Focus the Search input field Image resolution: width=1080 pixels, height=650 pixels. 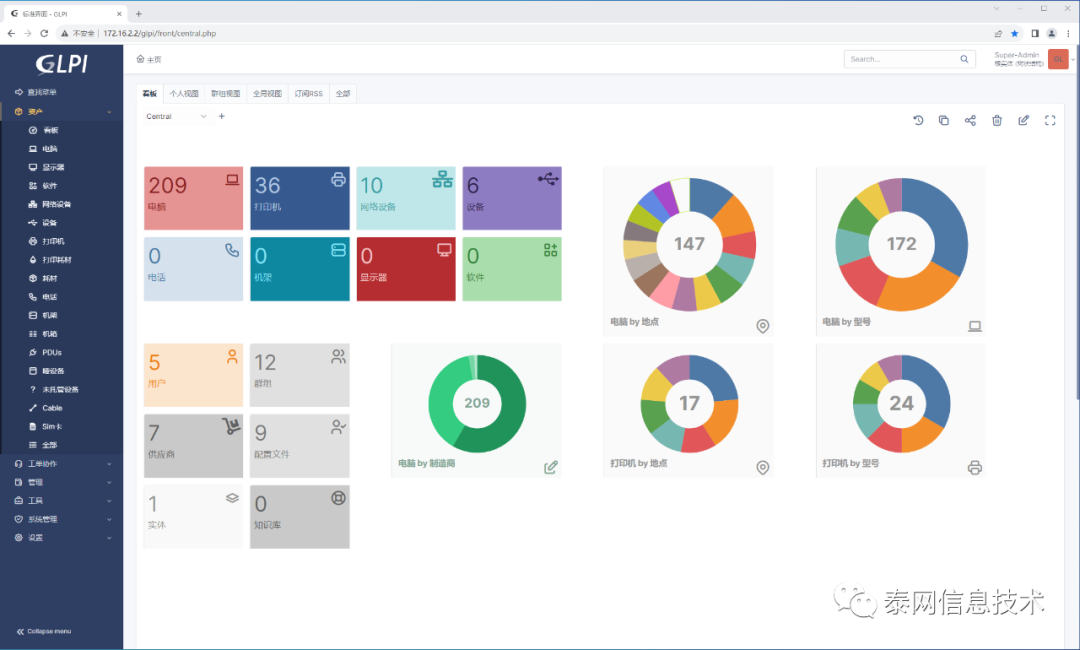coord(902,59)
